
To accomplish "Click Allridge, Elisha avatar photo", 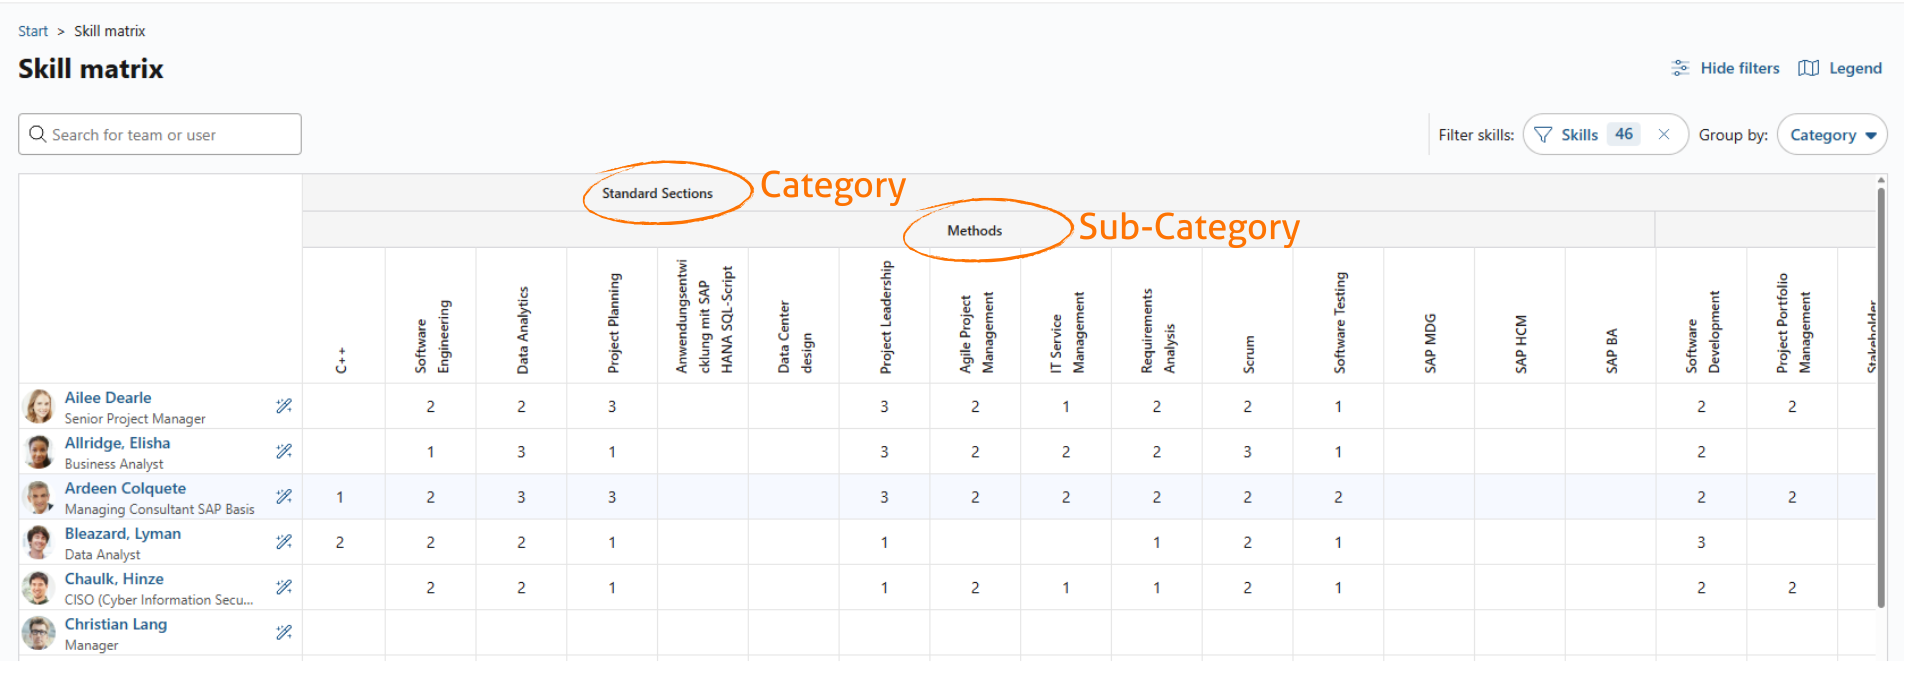I will click(39, 451).
